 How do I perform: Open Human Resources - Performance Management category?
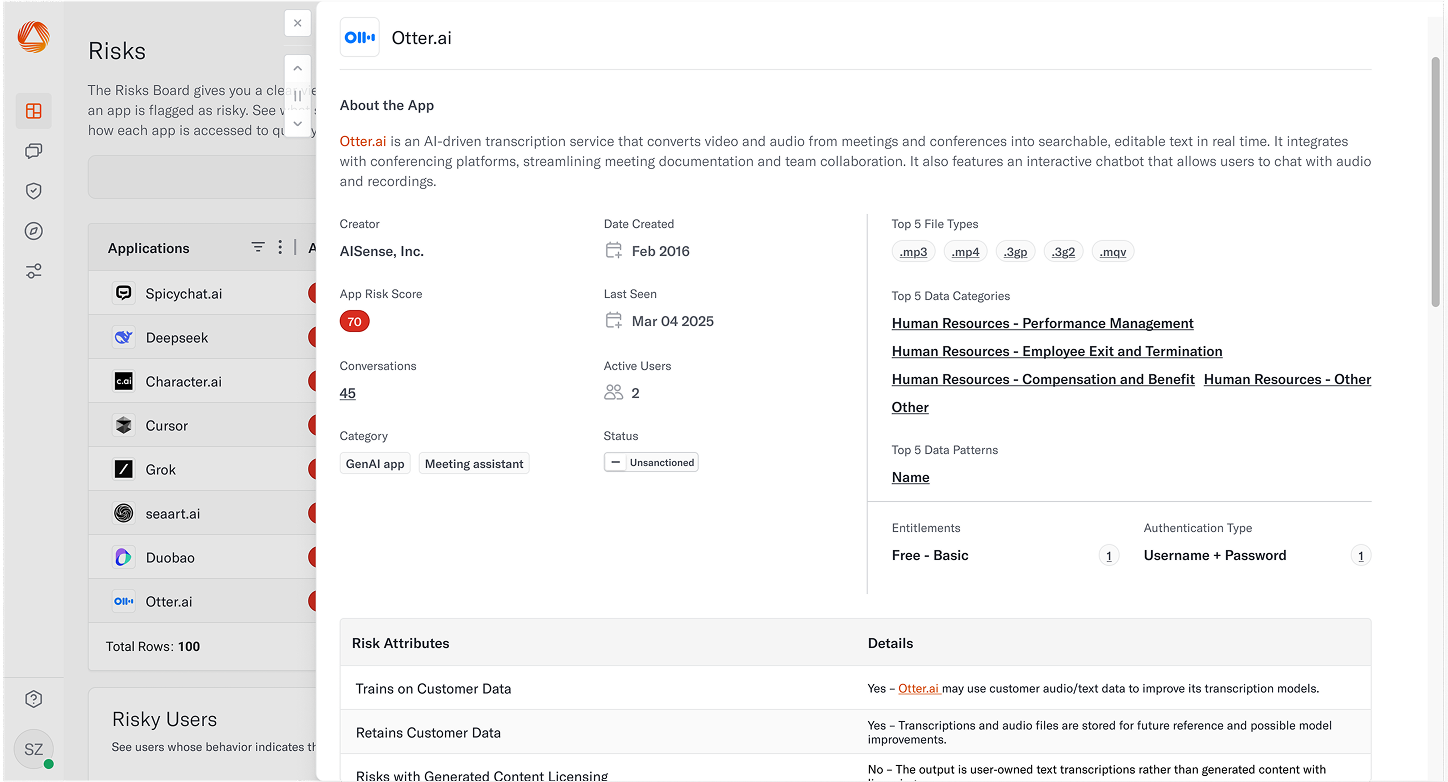point(1043,323)
